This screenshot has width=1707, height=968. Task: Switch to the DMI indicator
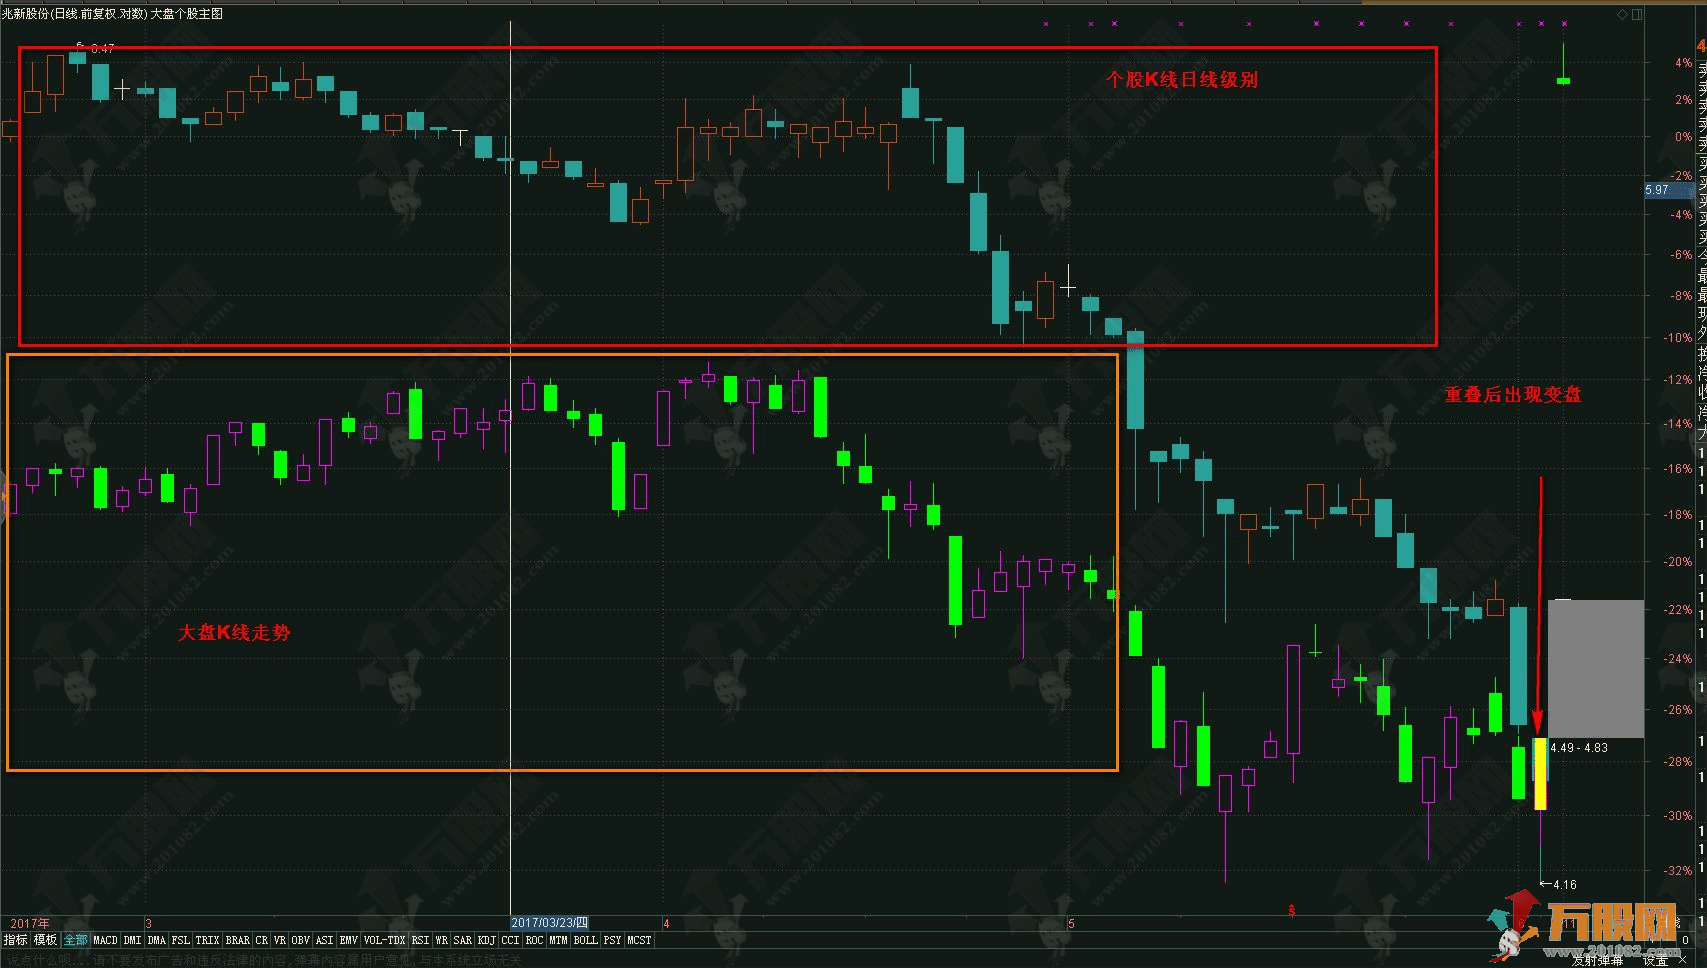coord(132,940)
